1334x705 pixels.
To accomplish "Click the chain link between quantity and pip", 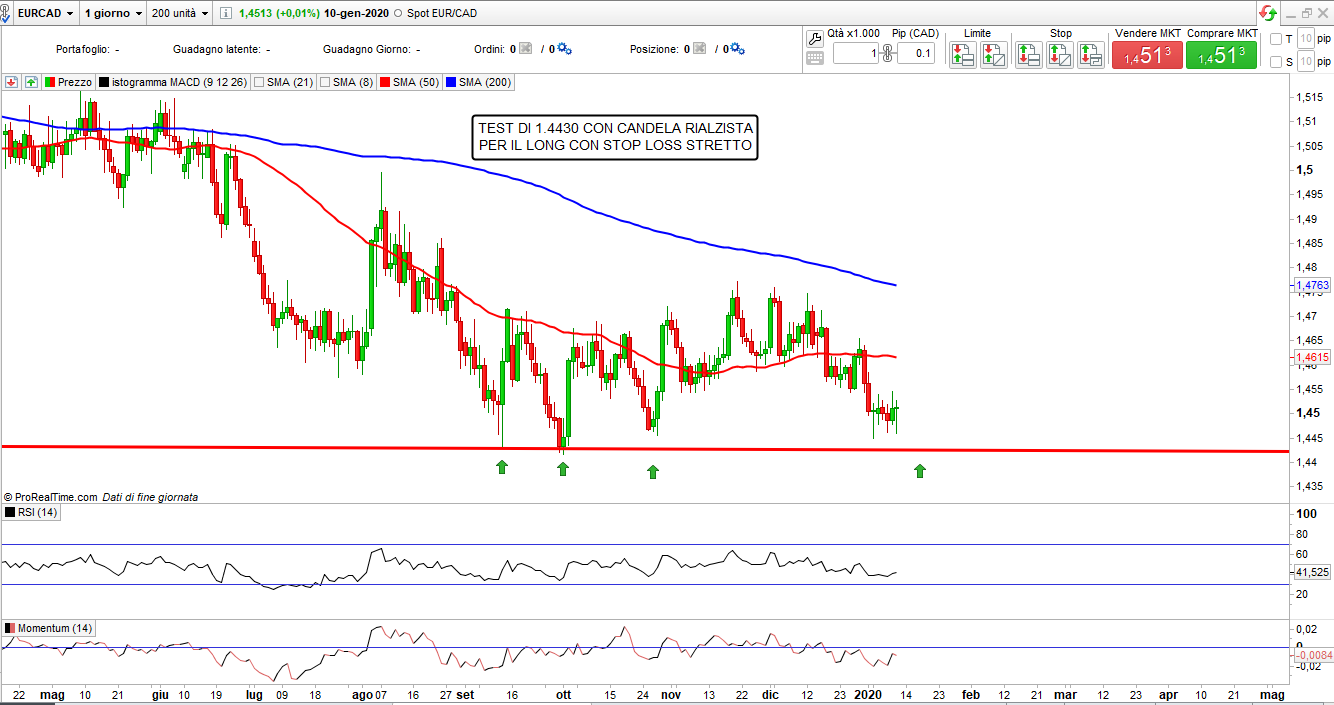I will click(888, 54).
